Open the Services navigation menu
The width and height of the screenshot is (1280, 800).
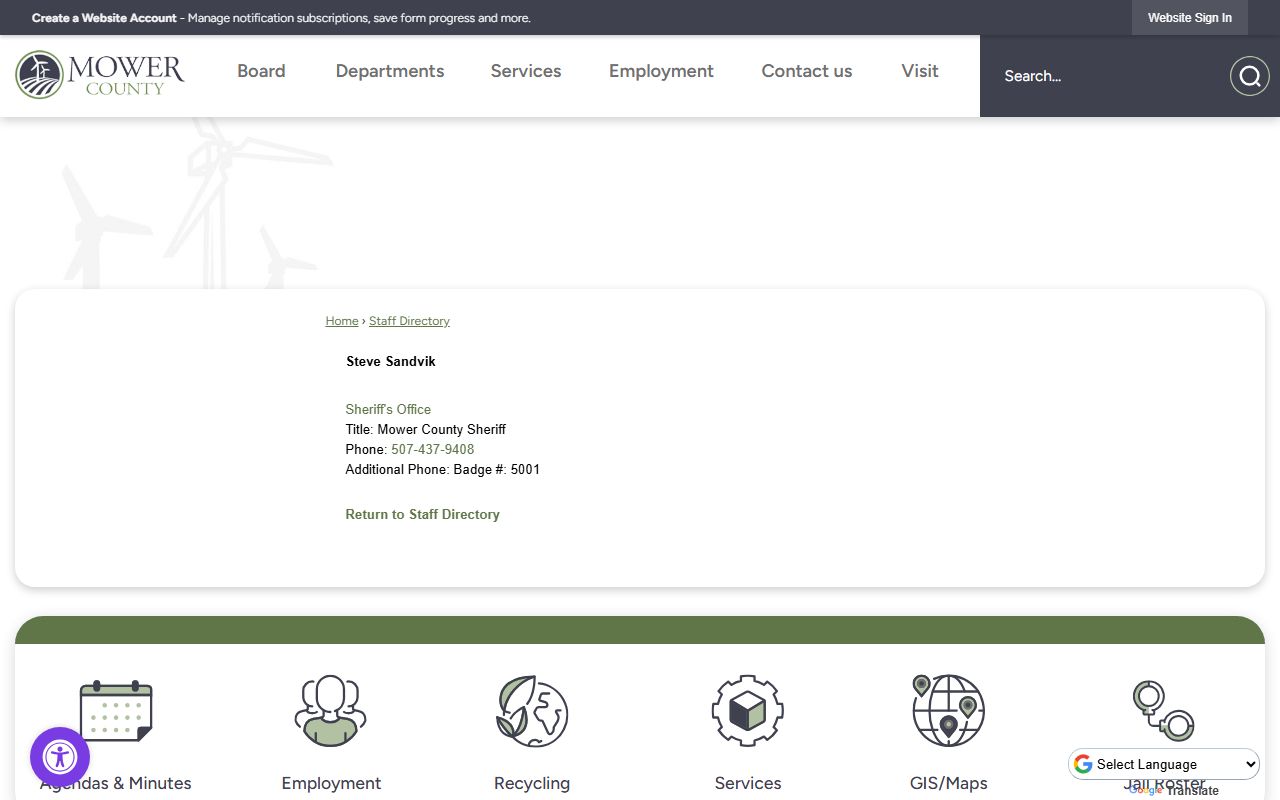point(526,71)
